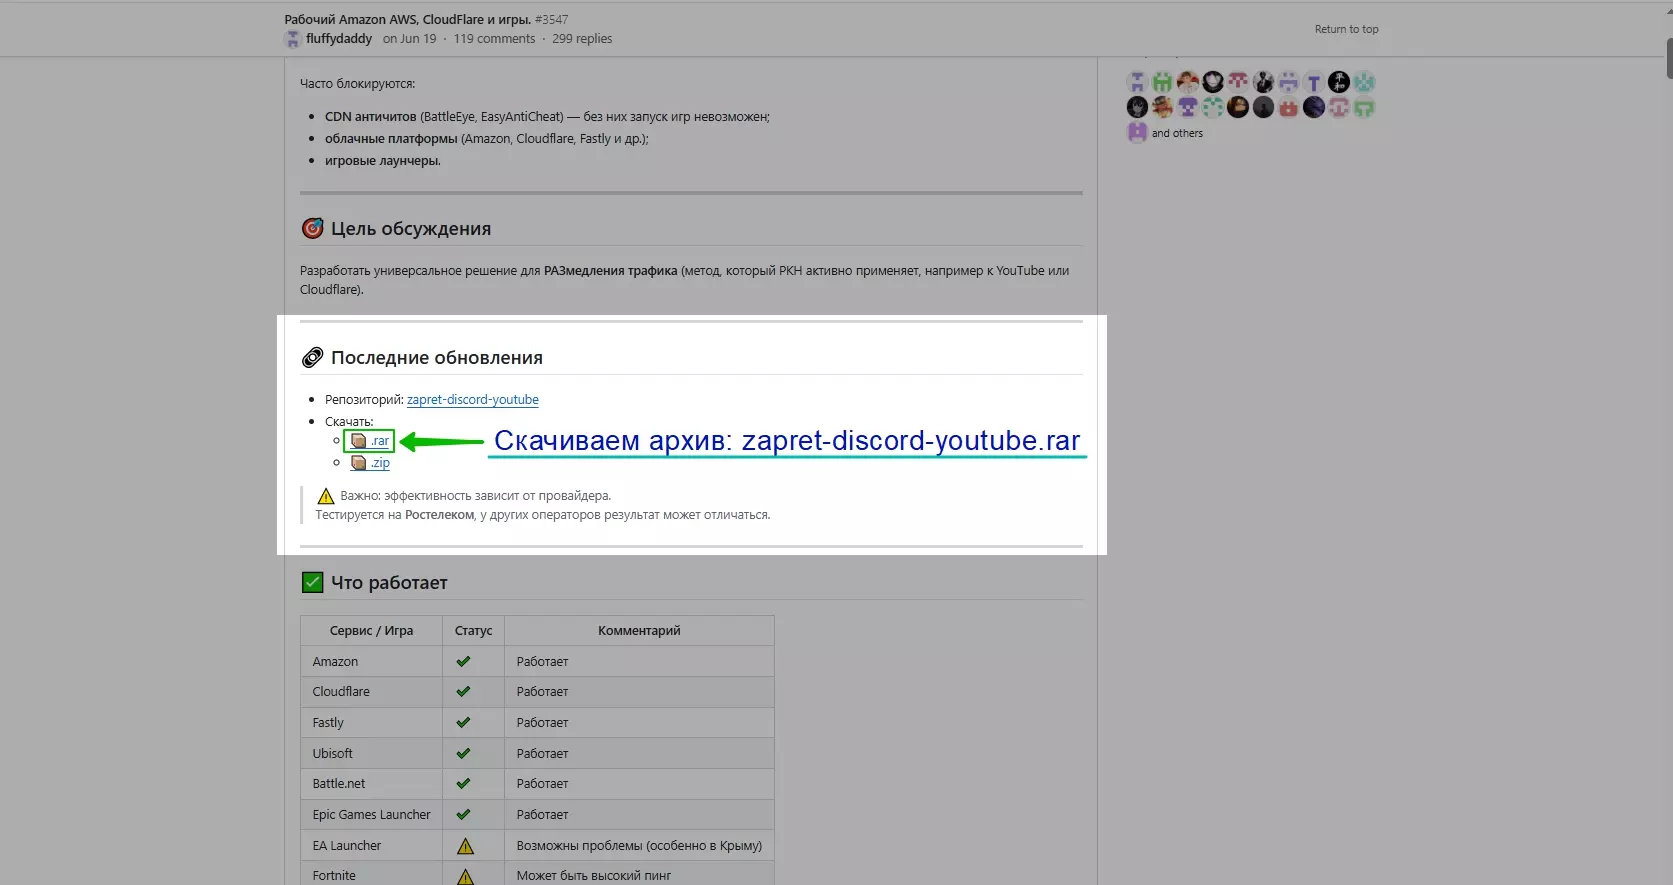Click the green check in the Amazon row
Screen dimensions: 1673x885
pos(463,662)
